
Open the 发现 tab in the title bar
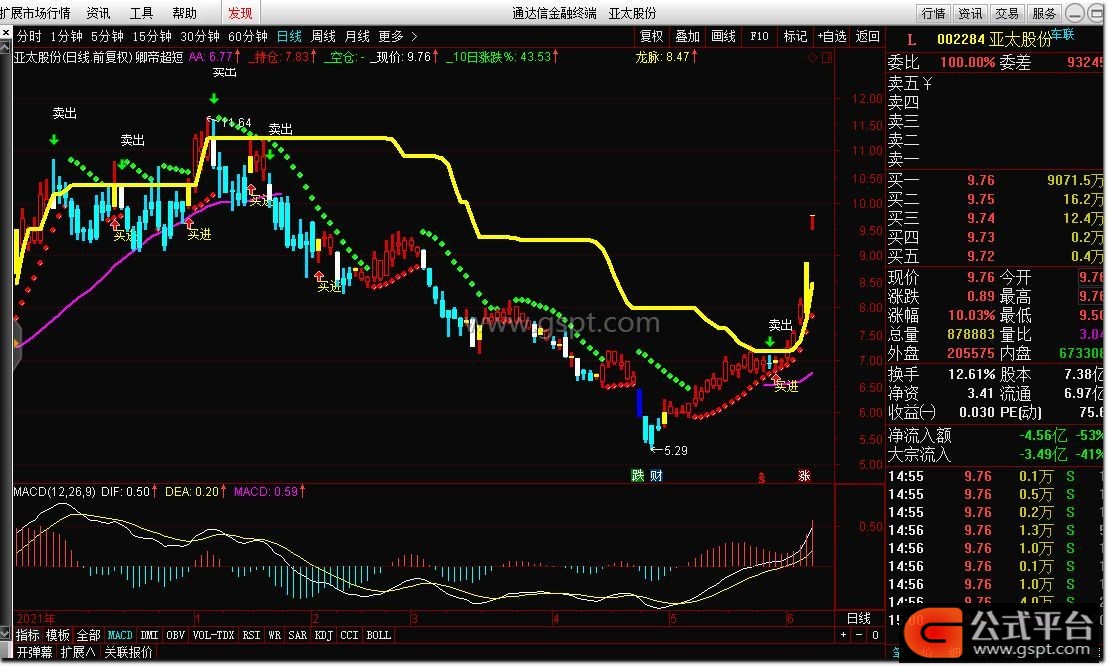click(240, 13)
